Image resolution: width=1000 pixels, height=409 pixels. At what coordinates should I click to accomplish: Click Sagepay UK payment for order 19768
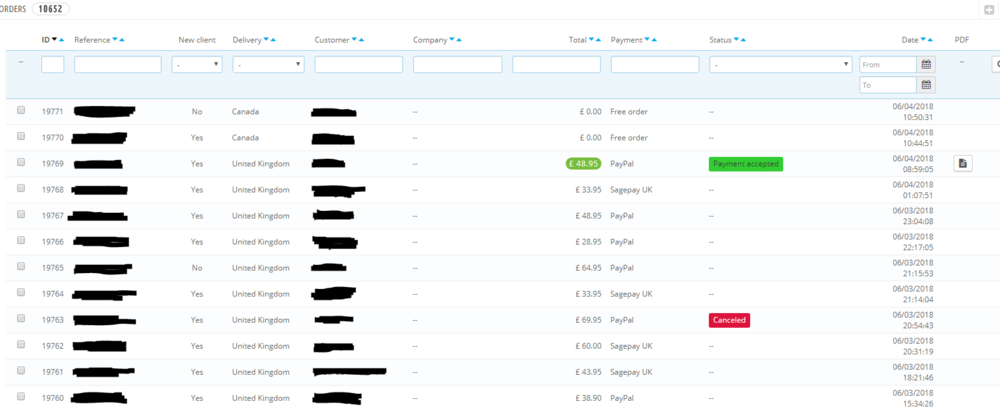pyautogui.click(x=631, y=190)
